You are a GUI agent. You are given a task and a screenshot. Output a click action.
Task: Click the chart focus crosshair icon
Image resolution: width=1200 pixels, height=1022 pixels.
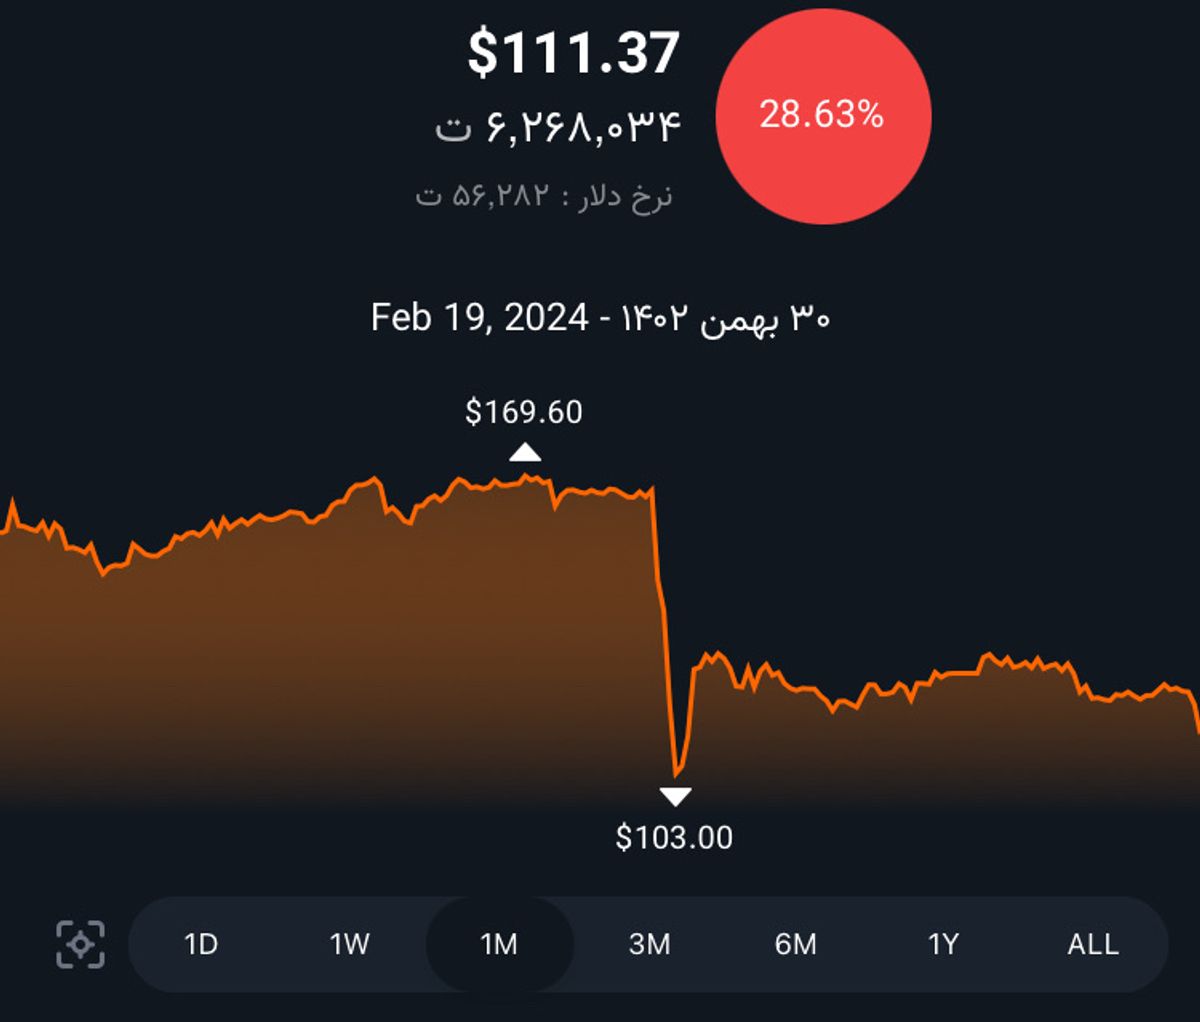click(80, 944)
